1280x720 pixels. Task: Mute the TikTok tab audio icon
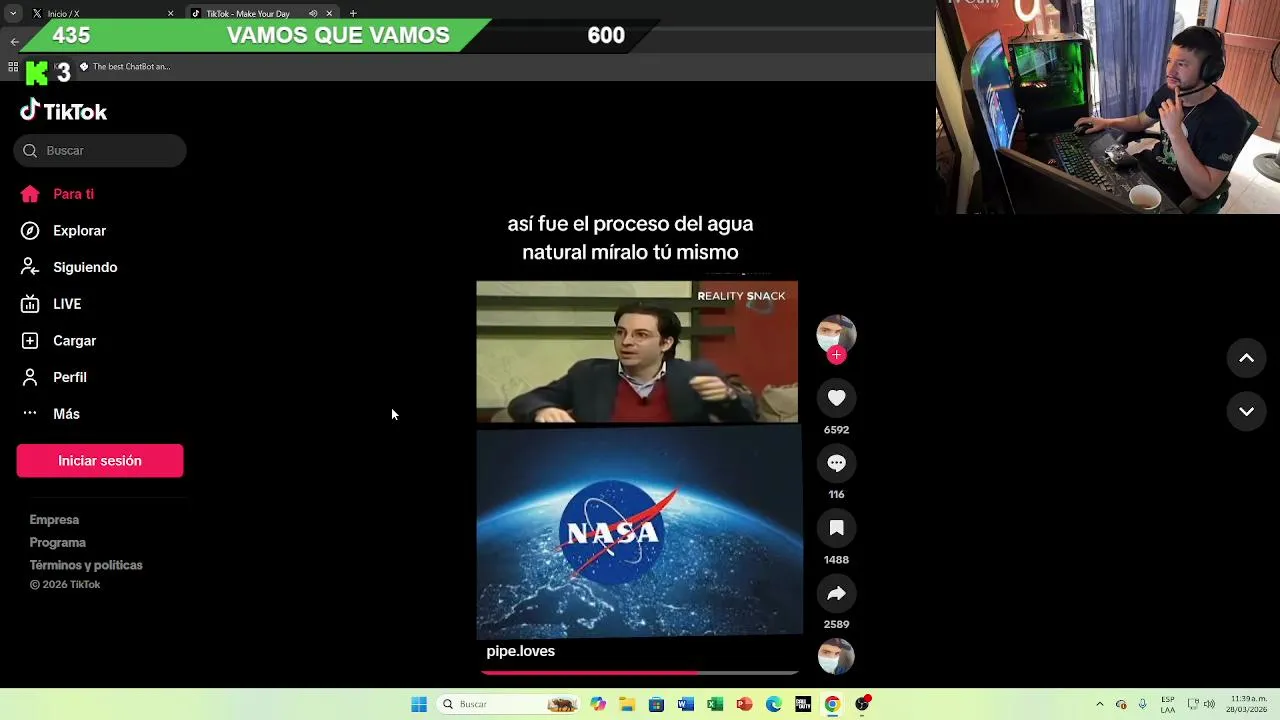click(x=313, y=13)
